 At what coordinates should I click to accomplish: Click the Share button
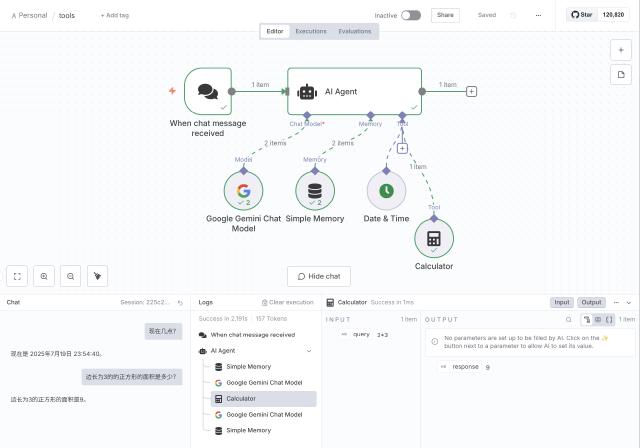pyautogui.click(x=445, y=15)
